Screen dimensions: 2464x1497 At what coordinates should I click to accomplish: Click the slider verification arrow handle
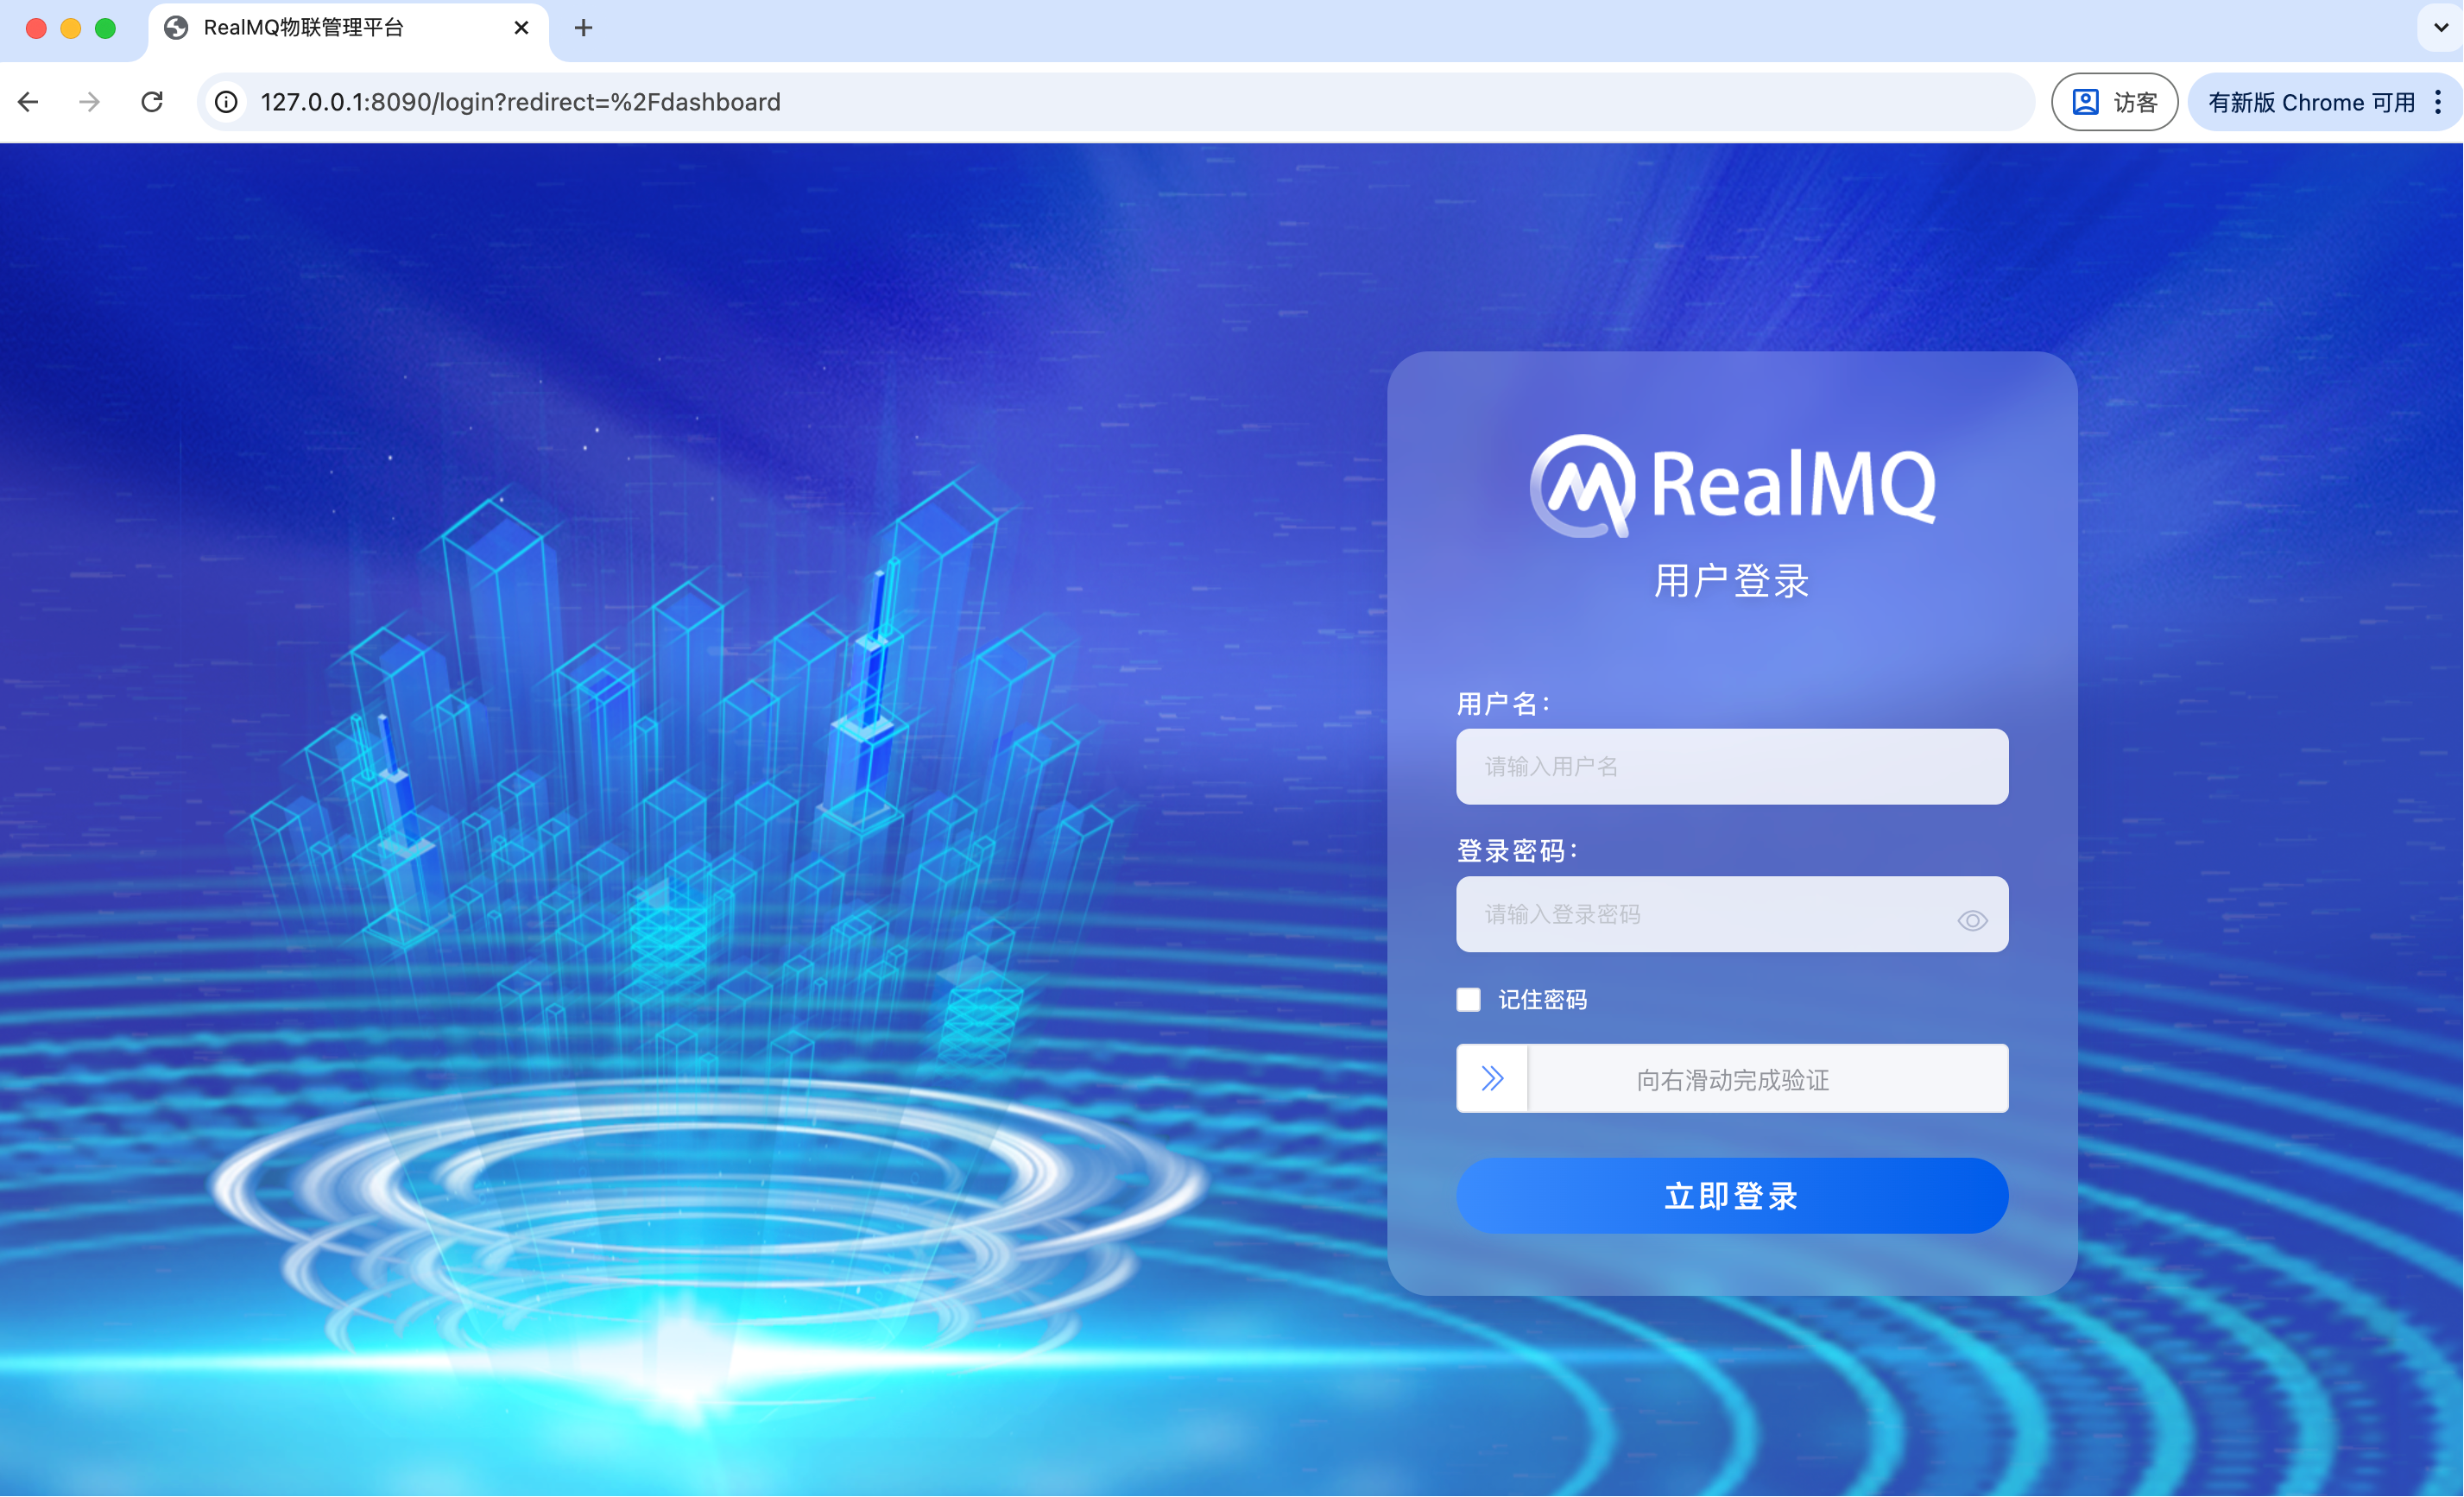click(1492, 1079)
